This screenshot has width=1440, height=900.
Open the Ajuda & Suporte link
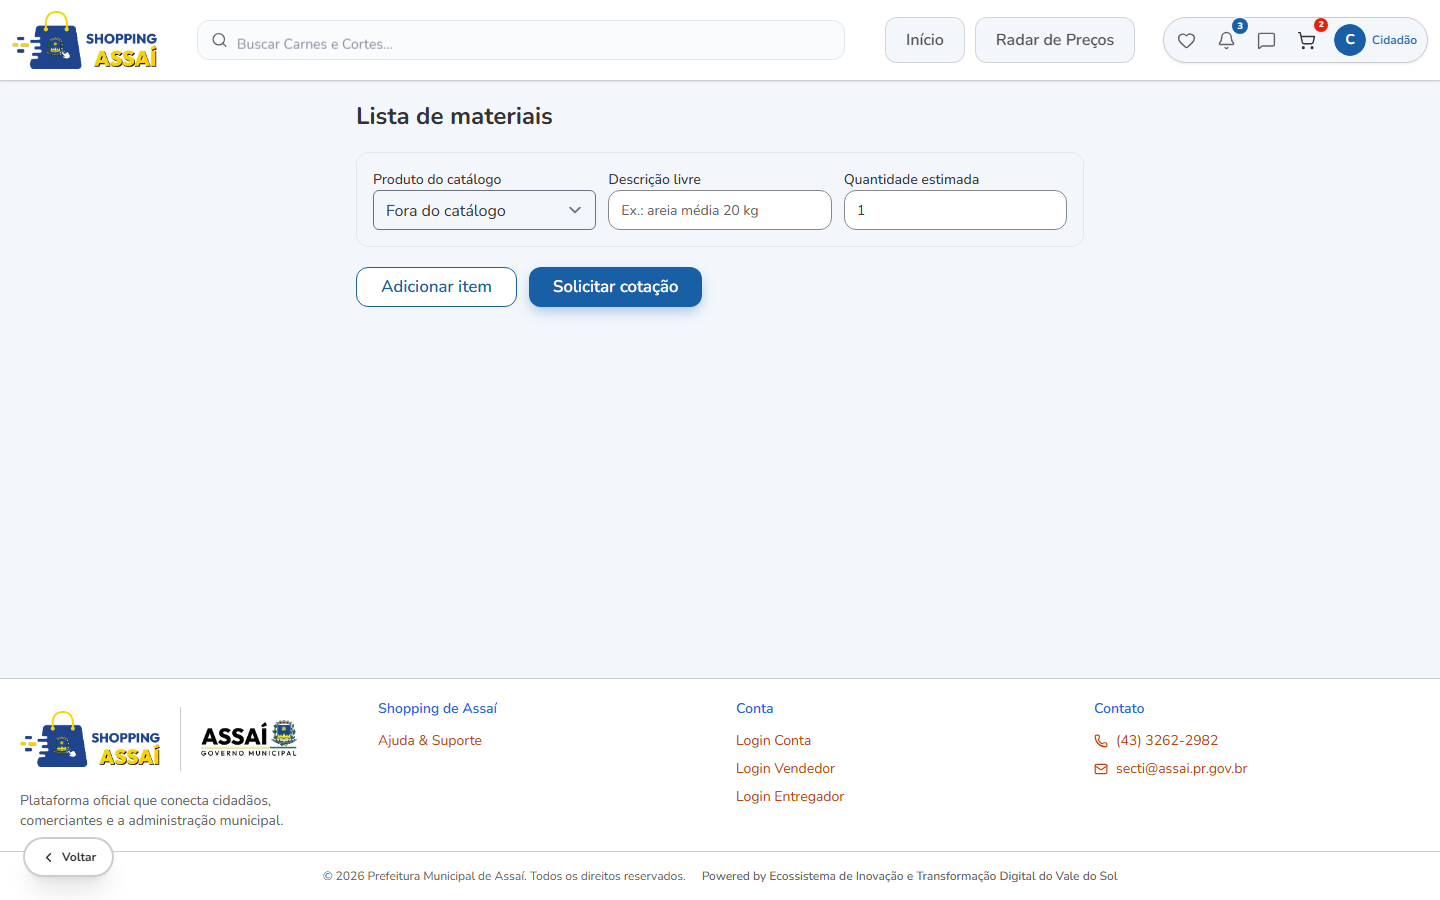pyautogui.click(x=430, y=741)
